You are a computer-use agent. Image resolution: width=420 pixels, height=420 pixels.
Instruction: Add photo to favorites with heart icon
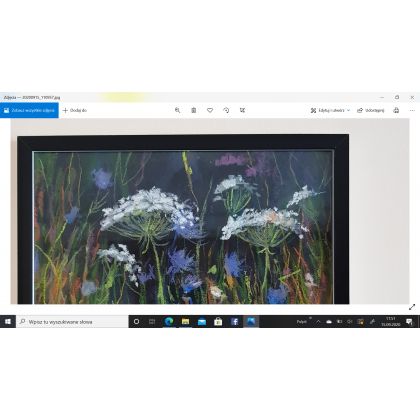210,110
